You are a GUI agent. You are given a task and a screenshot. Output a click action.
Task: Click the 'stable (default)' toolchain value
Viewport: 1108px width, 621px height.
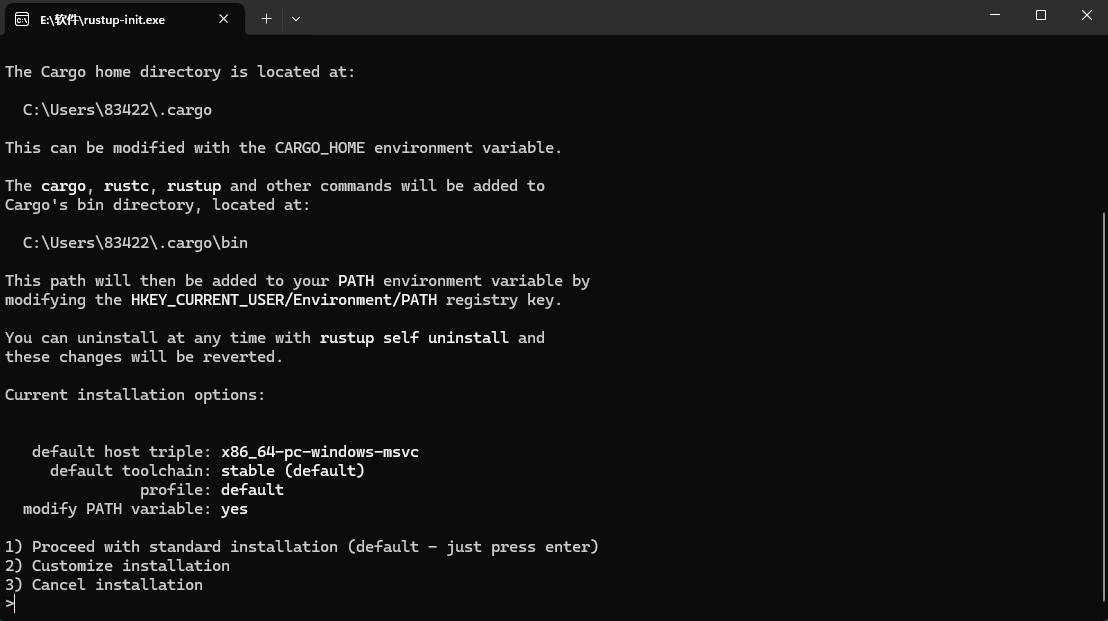coord(293,471)
